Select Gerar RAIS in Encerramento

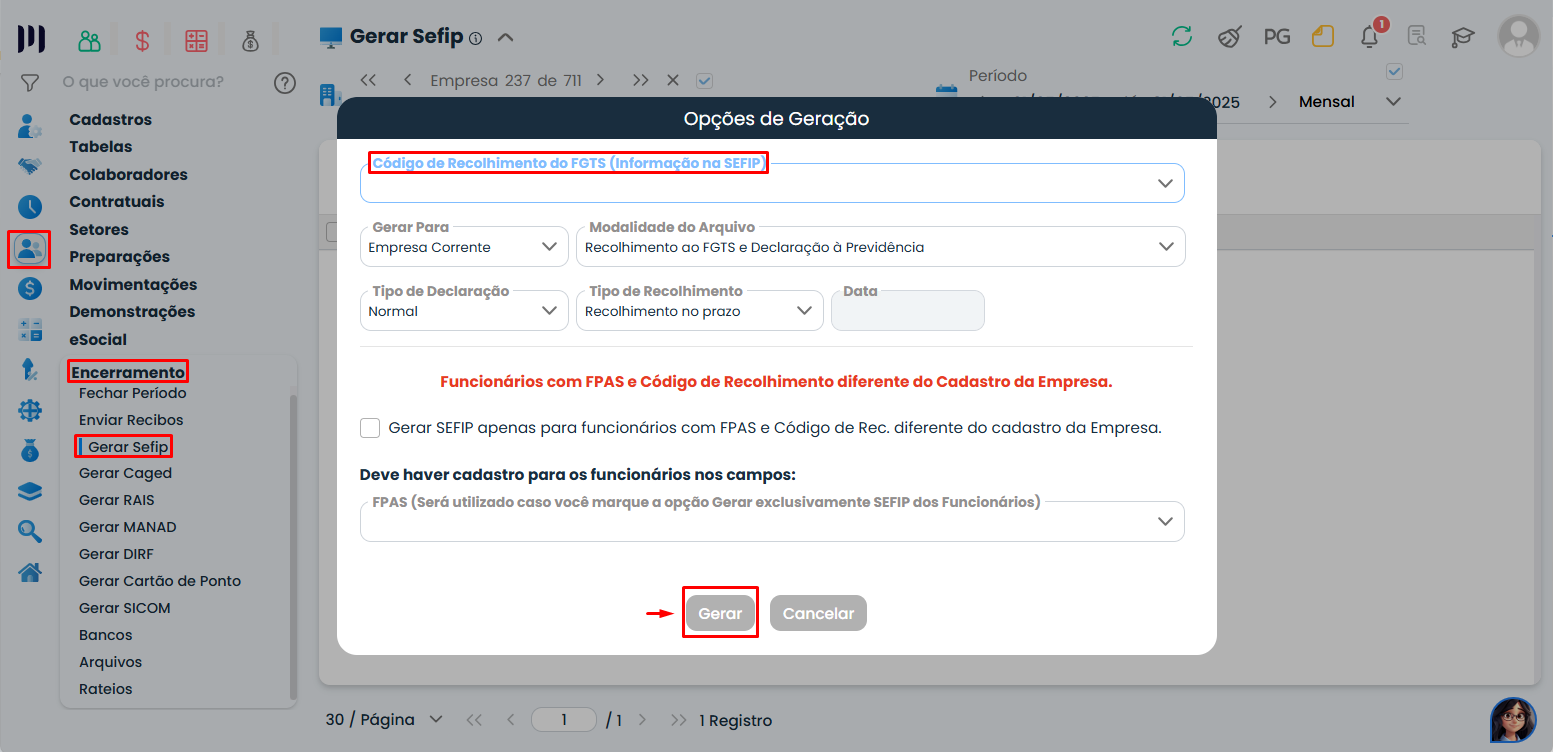(116, 500)
